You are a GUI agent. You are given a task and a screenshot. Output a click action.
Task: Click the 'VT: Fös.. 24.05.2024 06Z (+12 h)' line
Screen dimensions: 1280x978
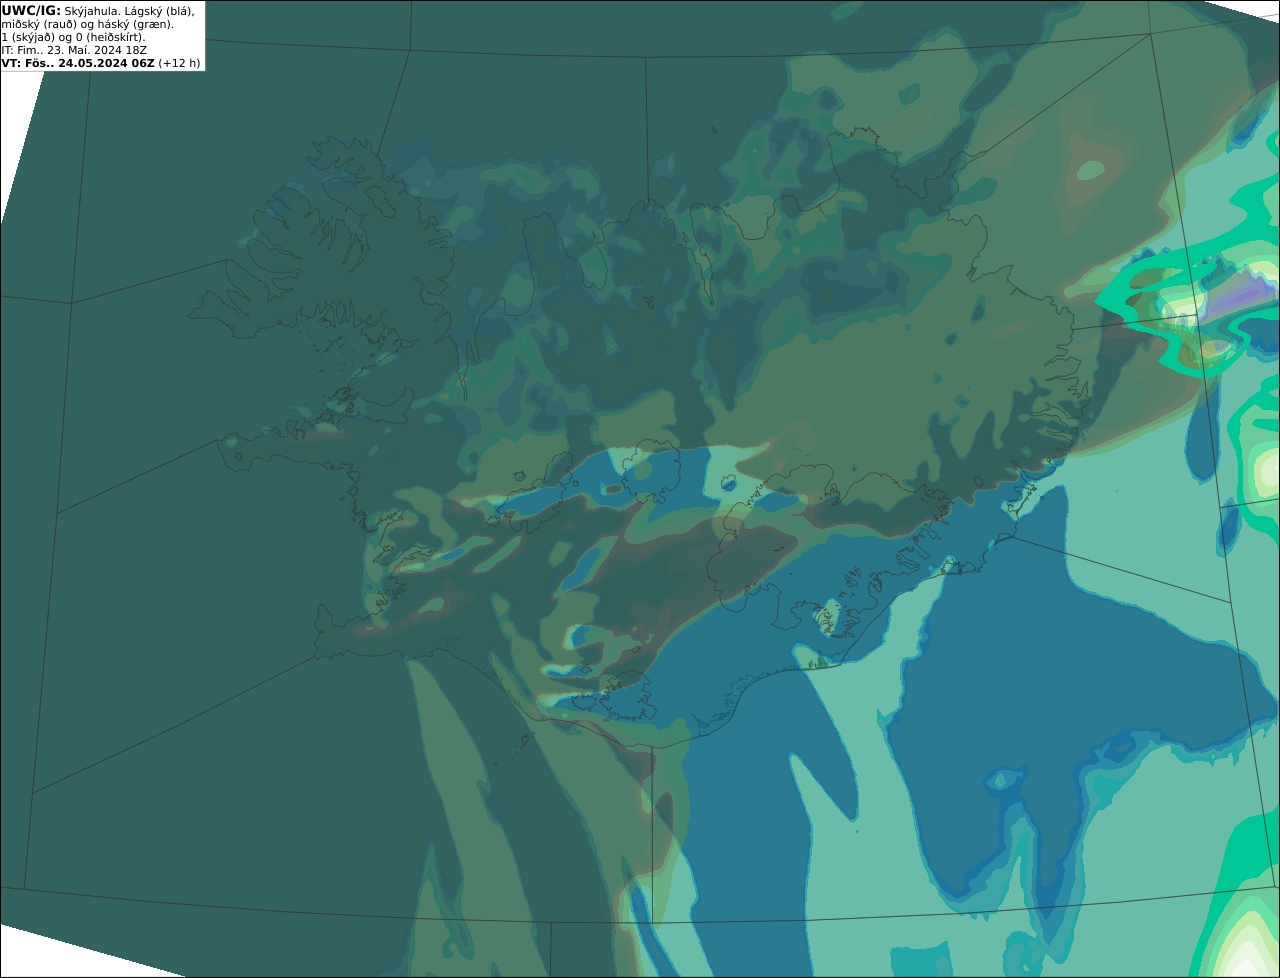click(x=101, y=63)
